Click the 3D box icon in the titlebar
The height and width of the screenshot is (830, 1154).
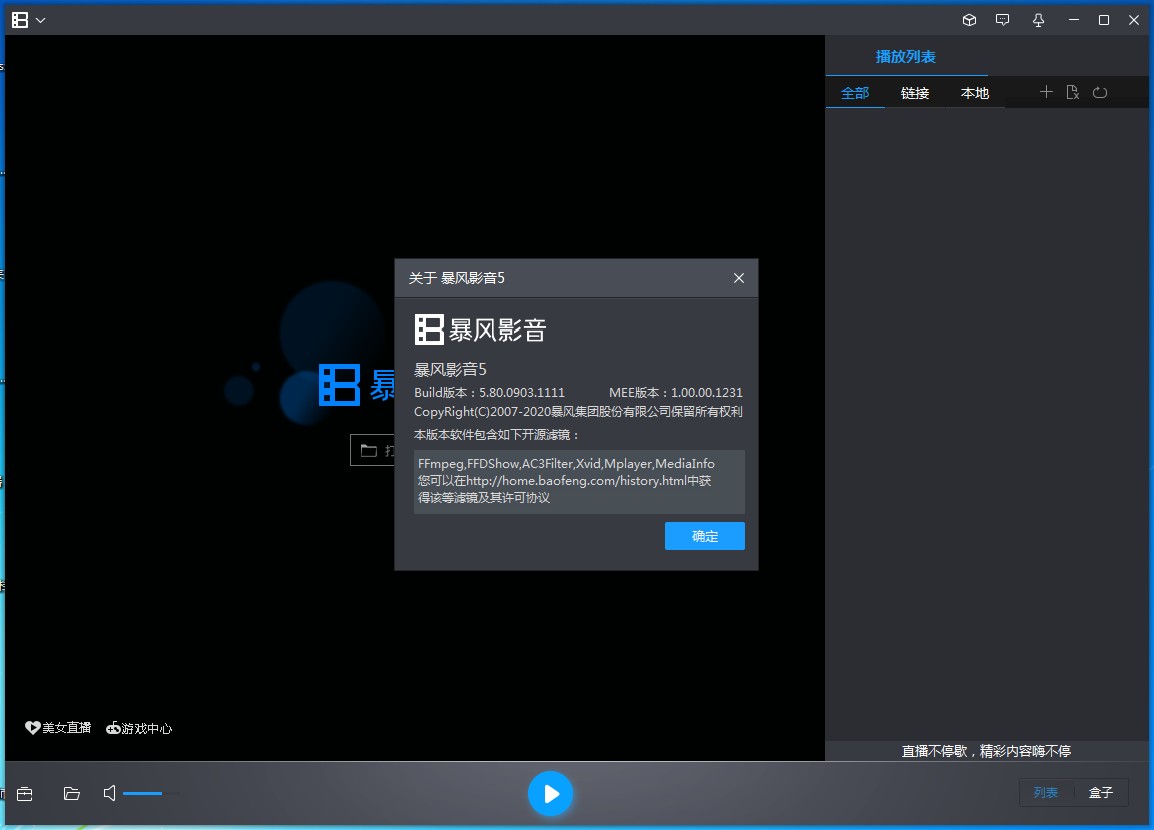(967, 19)
